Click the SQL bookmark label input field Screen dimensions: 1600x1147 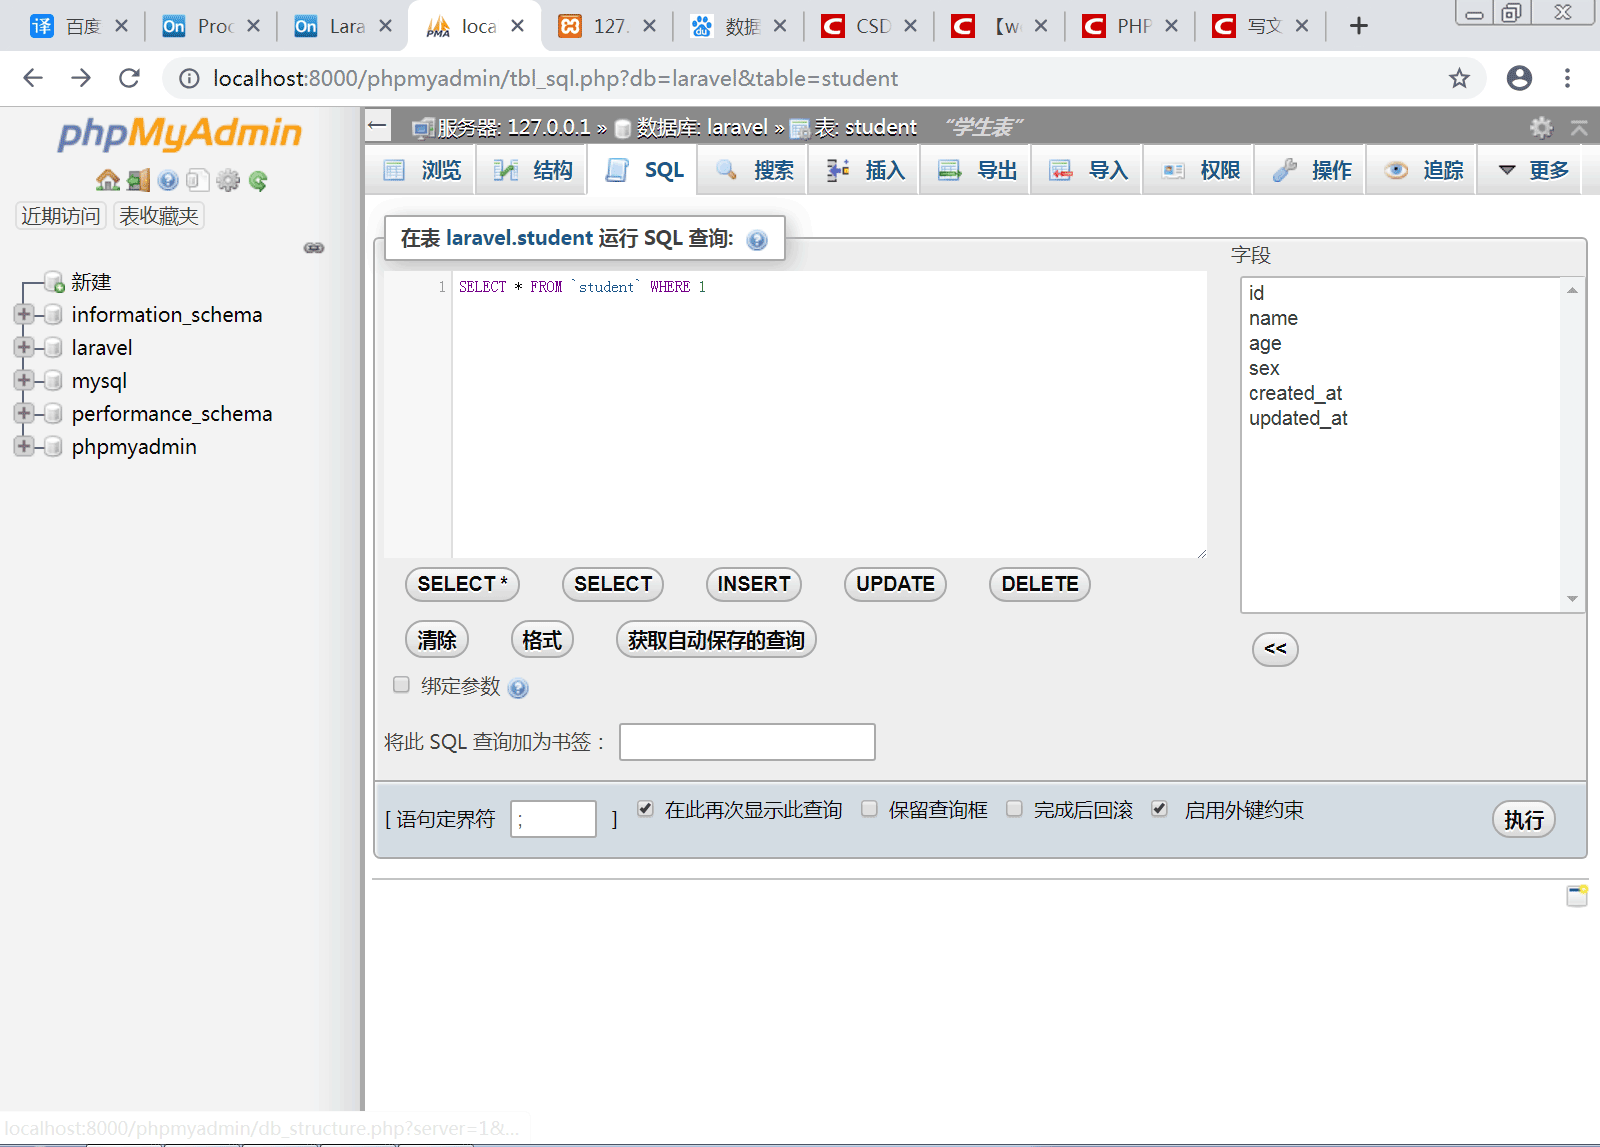[747, 742]
